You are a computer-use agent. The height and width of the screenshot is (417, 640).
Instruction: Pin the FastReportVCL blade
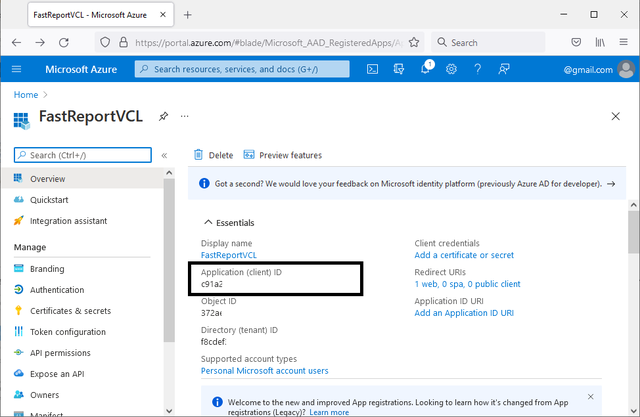pos(163,116)
